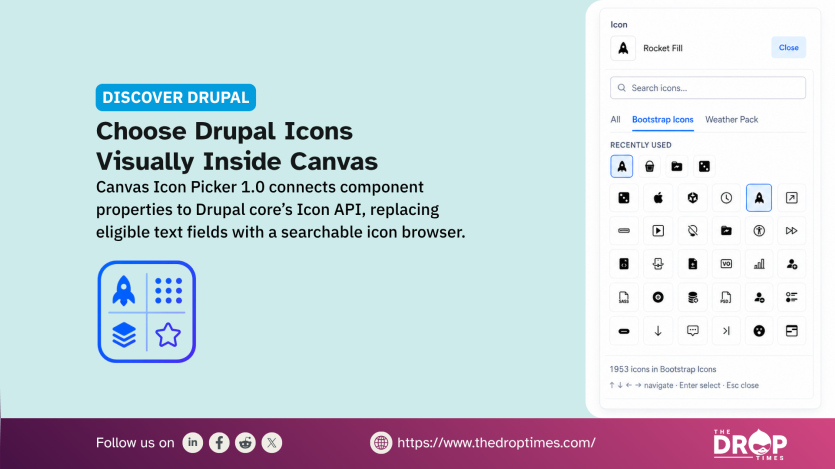835x469 pixels.
Task: Choose the filled disc icon
Action: click(x=658, y=297)
